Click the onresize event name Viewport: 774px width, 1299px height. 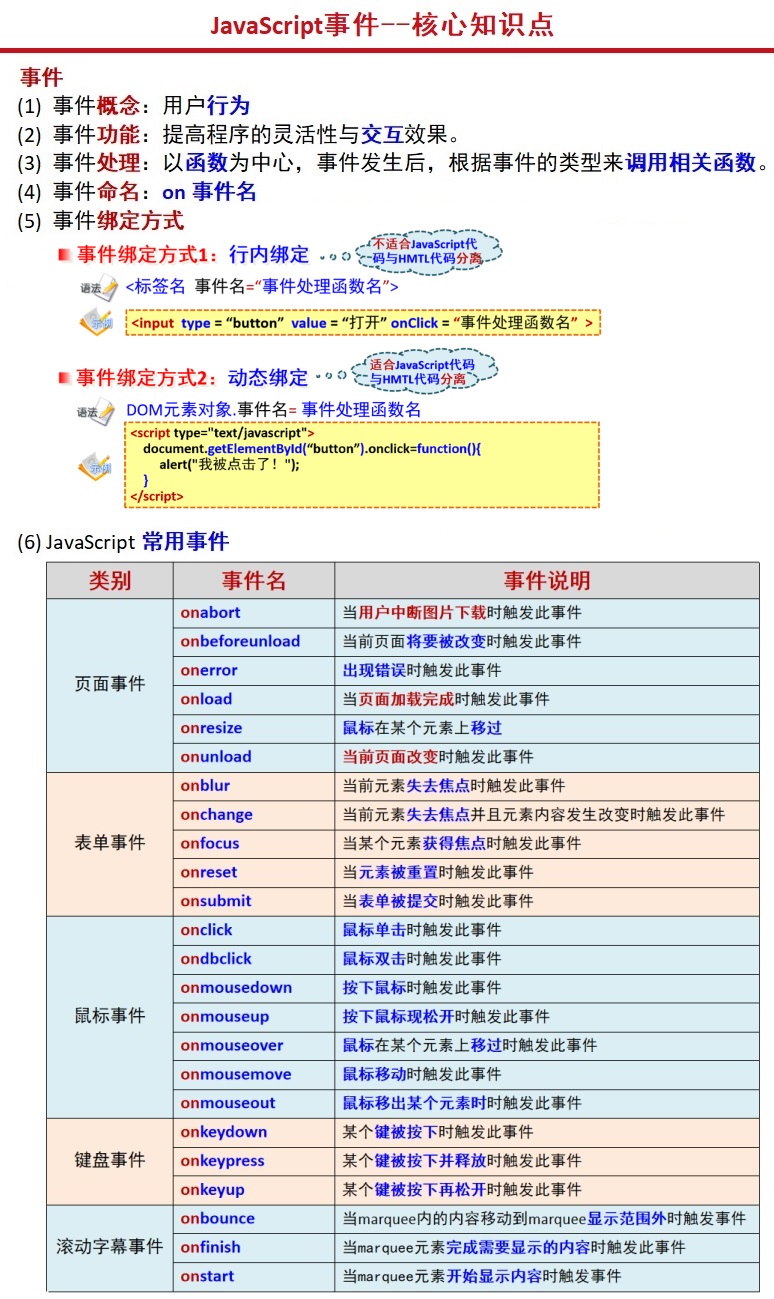pyautogui.click(x=211, y=728)
